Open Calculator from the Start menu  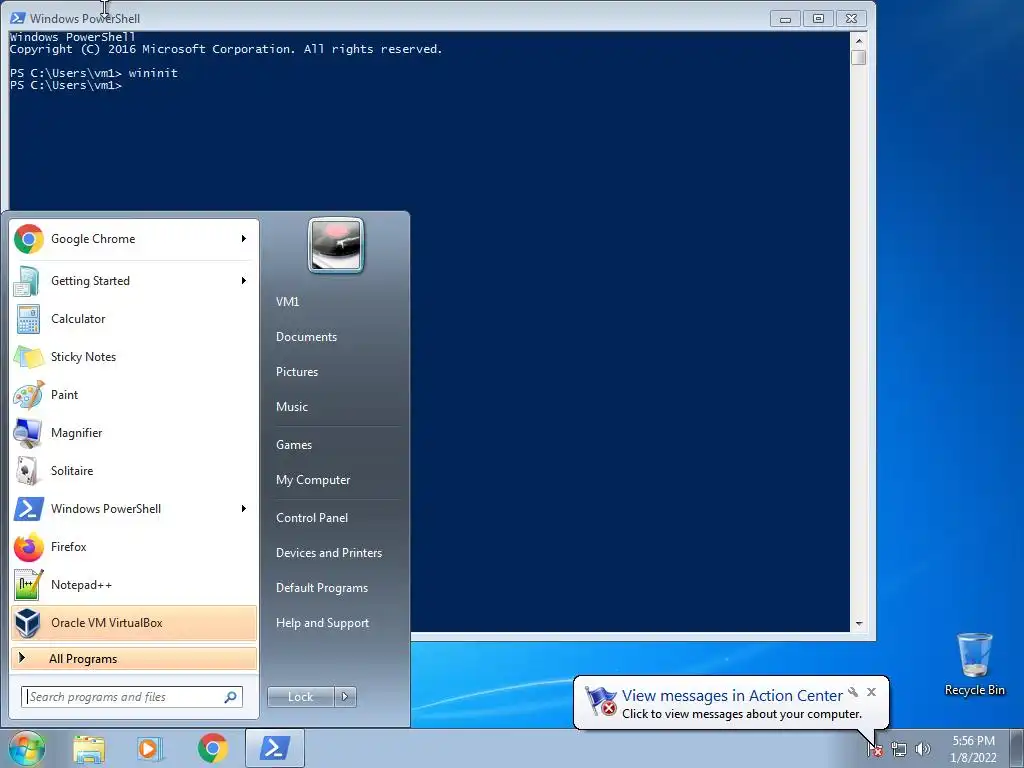click(x=134, y=319)
